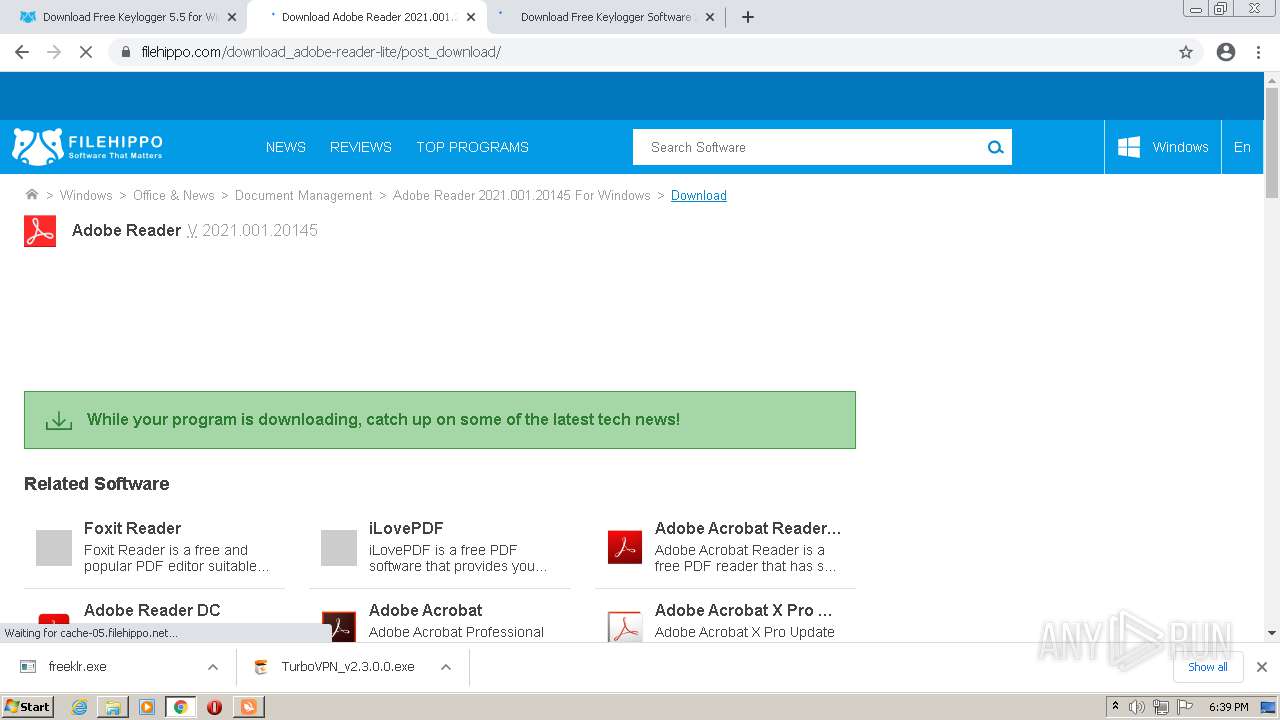Select the Download Adobe Reader 2021 tab
The image size is (1280, 720).
(365, 17)
